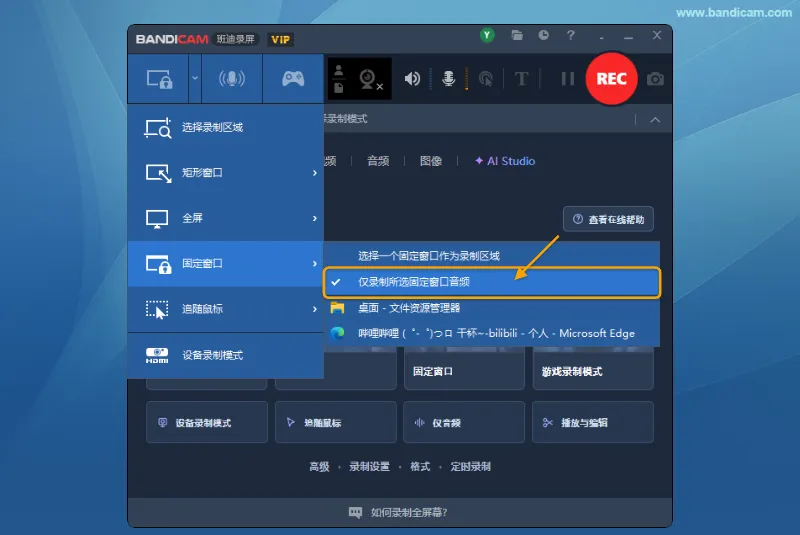The width and height of the screenshot is (800, 535).
Task: Toggle the microphone icon in toolbar
Action: (x=448, y=79)
